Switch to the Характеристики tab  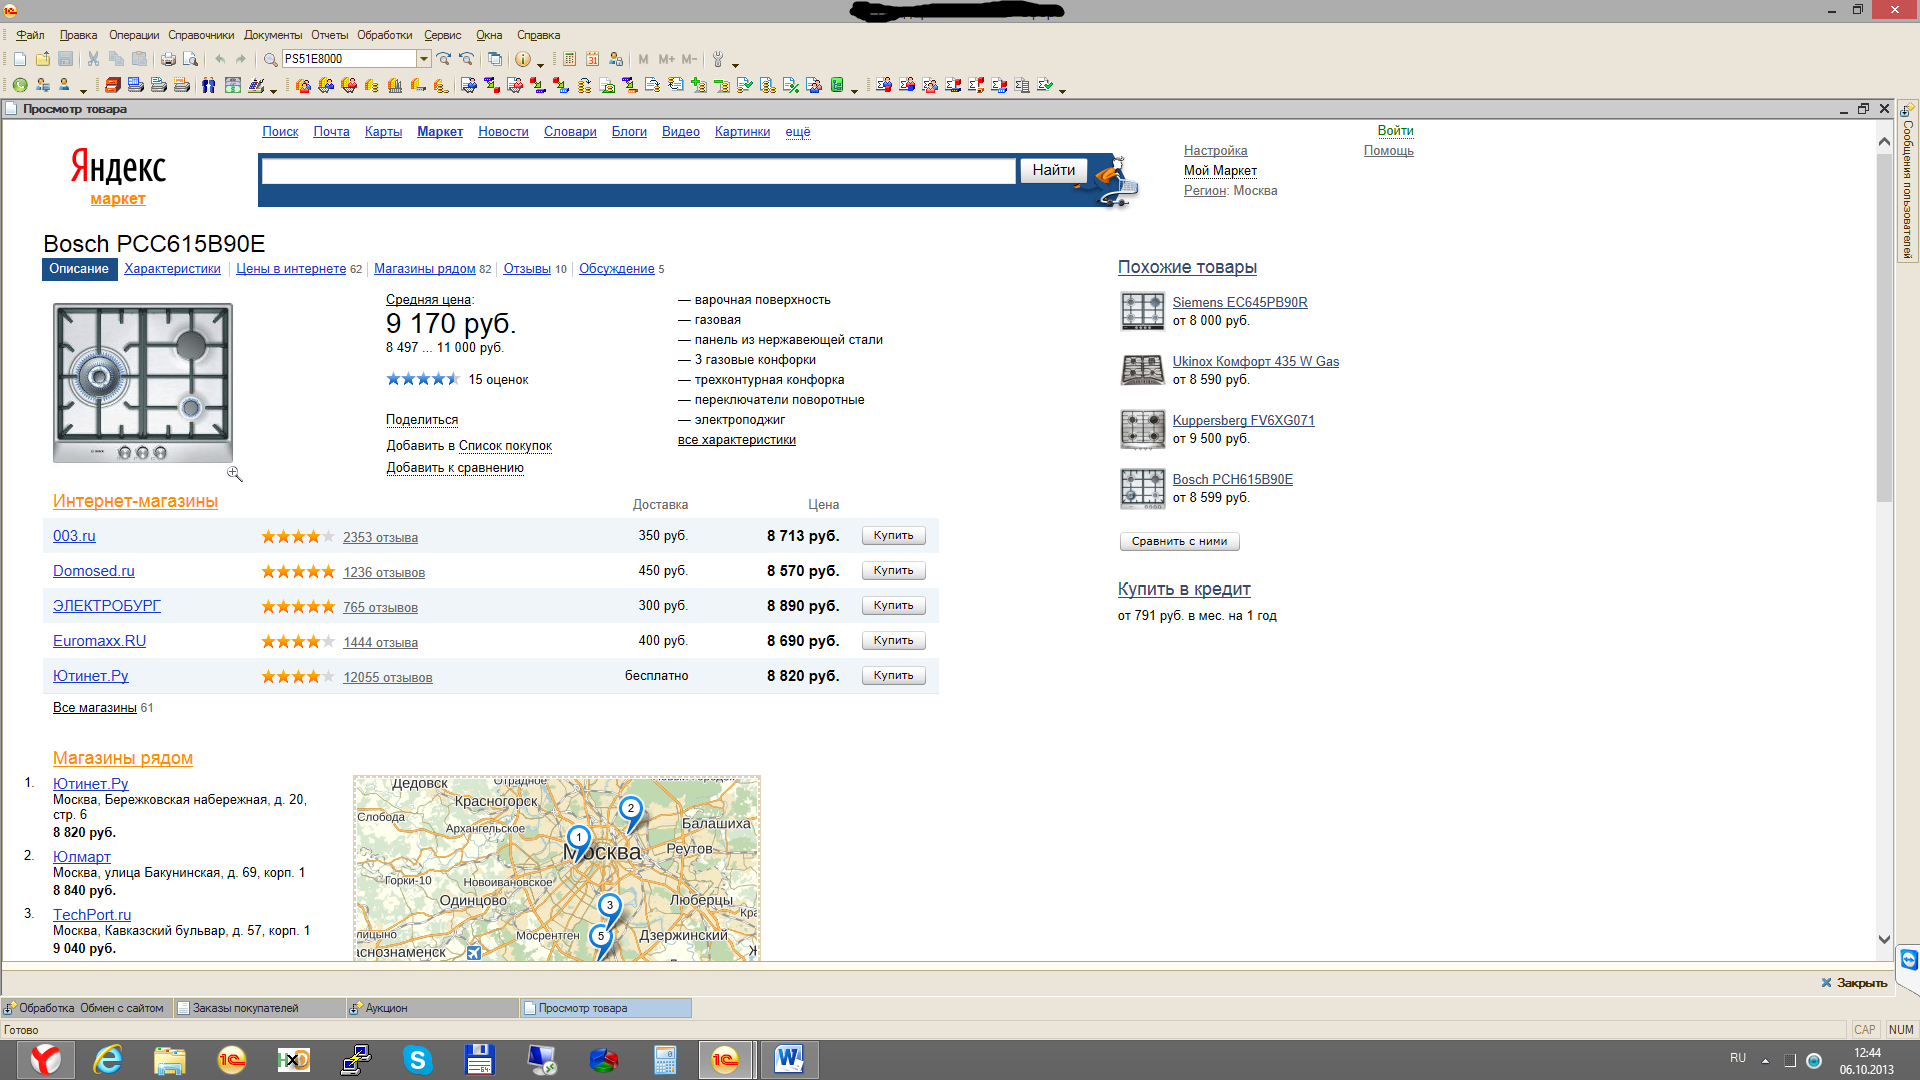172,269
